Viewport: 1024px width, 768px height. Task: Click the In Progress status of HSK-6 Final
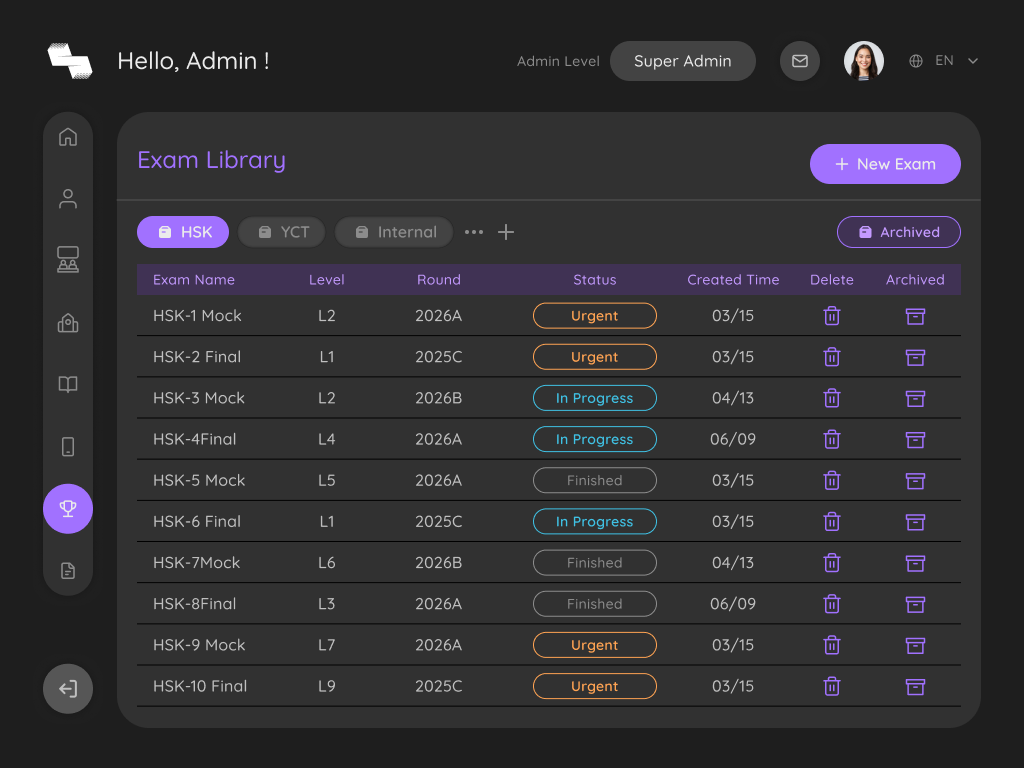pos(594,521)
